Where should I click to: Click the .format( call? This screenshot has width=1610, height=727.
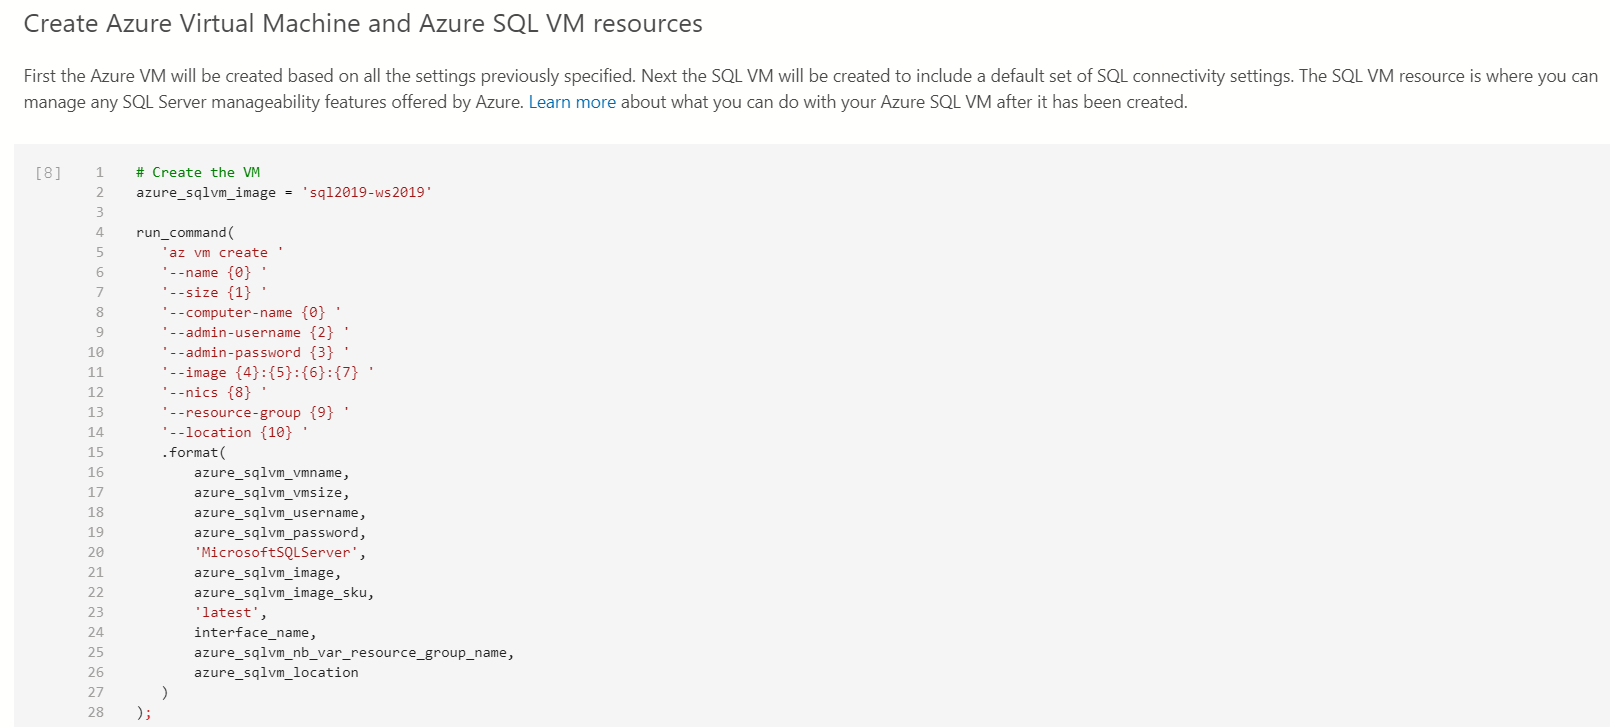pos(194,453)
